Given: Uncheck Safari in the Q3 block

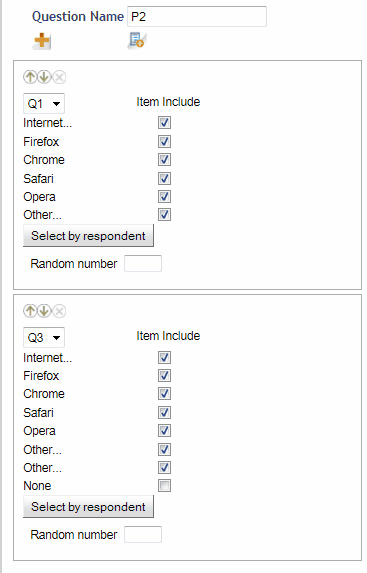Looking at the screenshot, I should pyautogui.click(x=164, y=413).
